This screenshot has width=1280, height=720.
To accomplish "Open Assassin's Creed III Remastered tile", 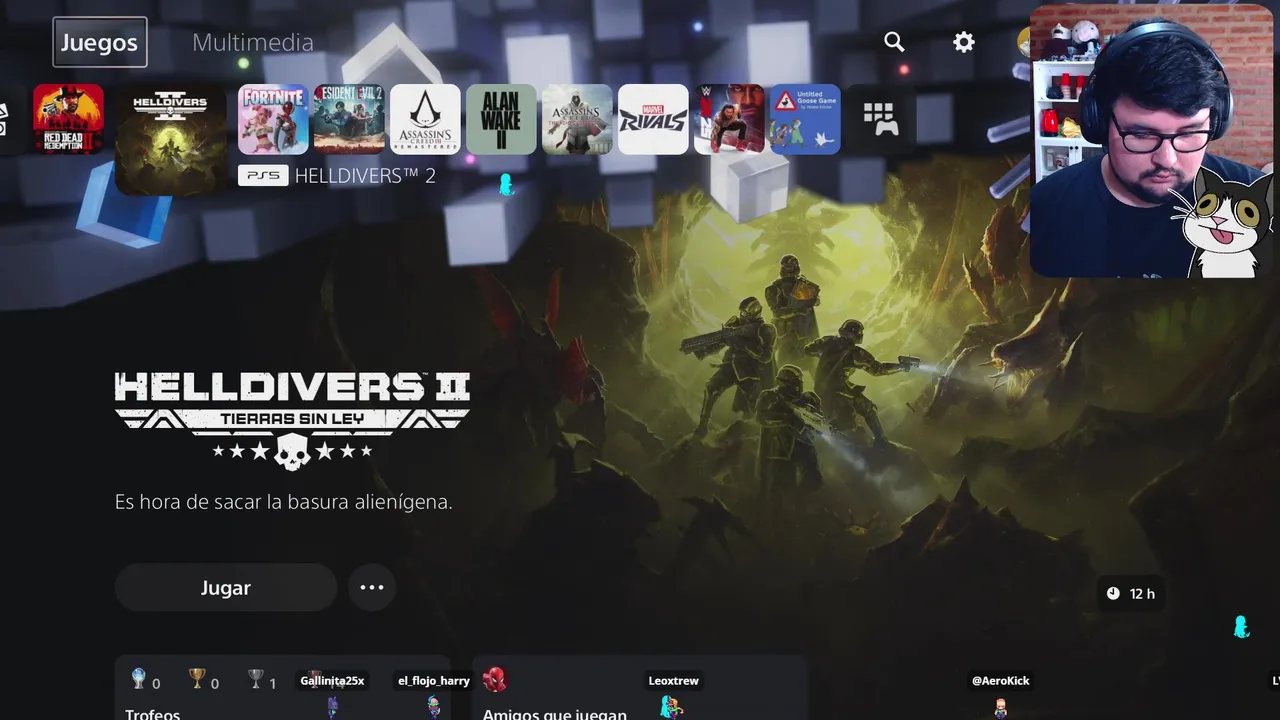I will (425, 119).
